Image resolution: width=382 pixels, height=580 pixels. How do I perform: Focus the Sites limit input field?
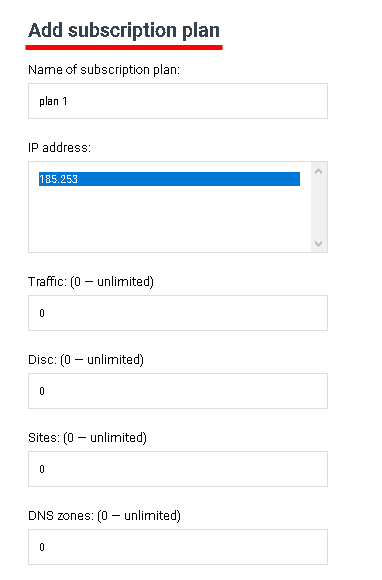tap(178, 469)
